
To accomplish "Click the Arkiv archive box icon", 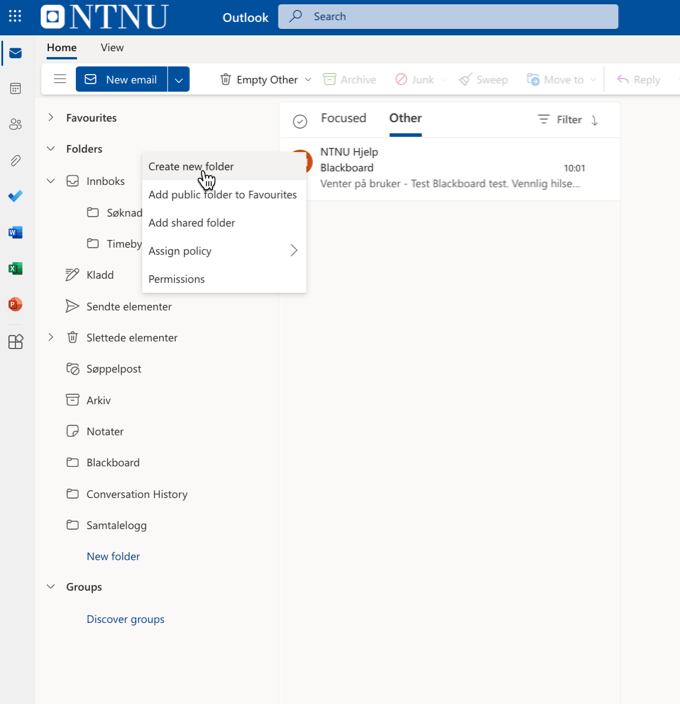I will coord(72,400).
